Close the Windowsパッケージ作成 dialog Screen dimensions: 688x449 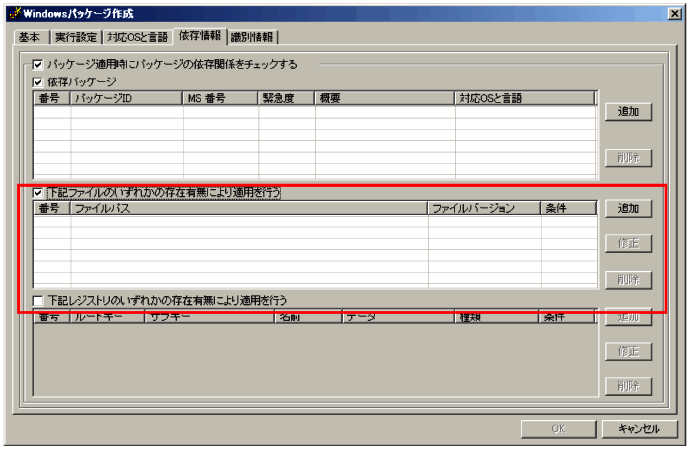coord(674,14)
